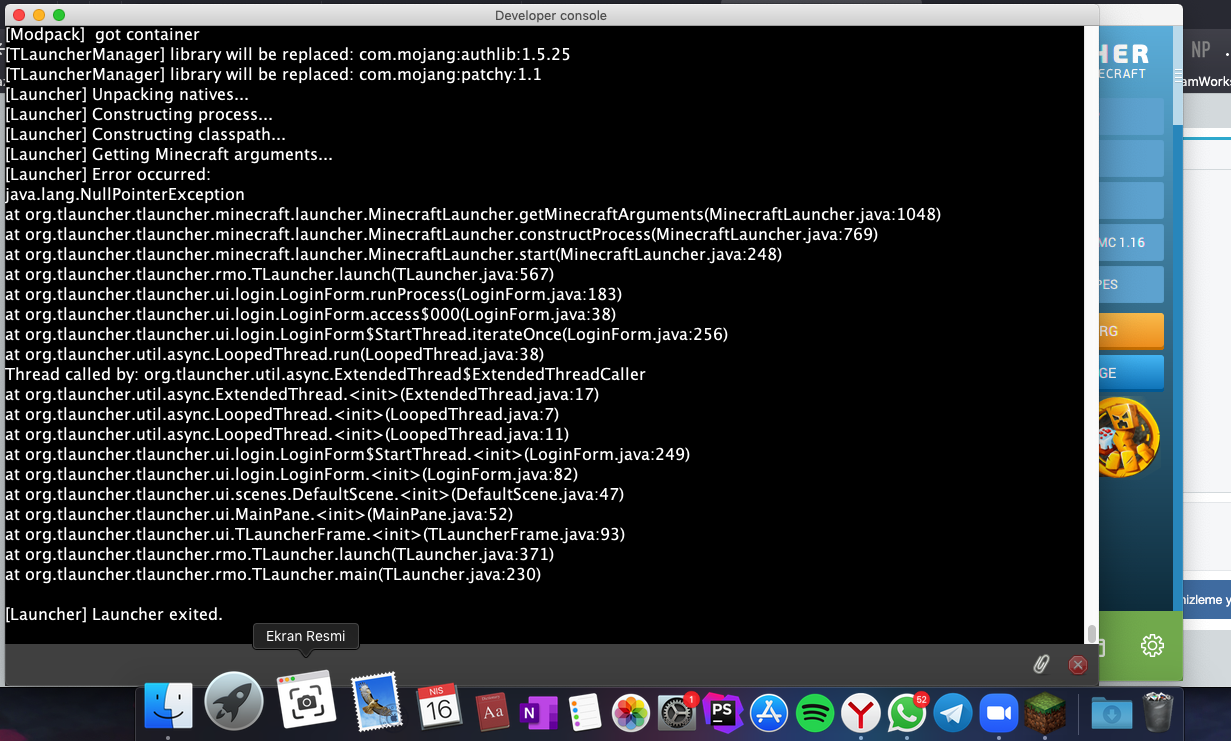Open Mail stamp icon in Dock

click(x=376, y=702)
